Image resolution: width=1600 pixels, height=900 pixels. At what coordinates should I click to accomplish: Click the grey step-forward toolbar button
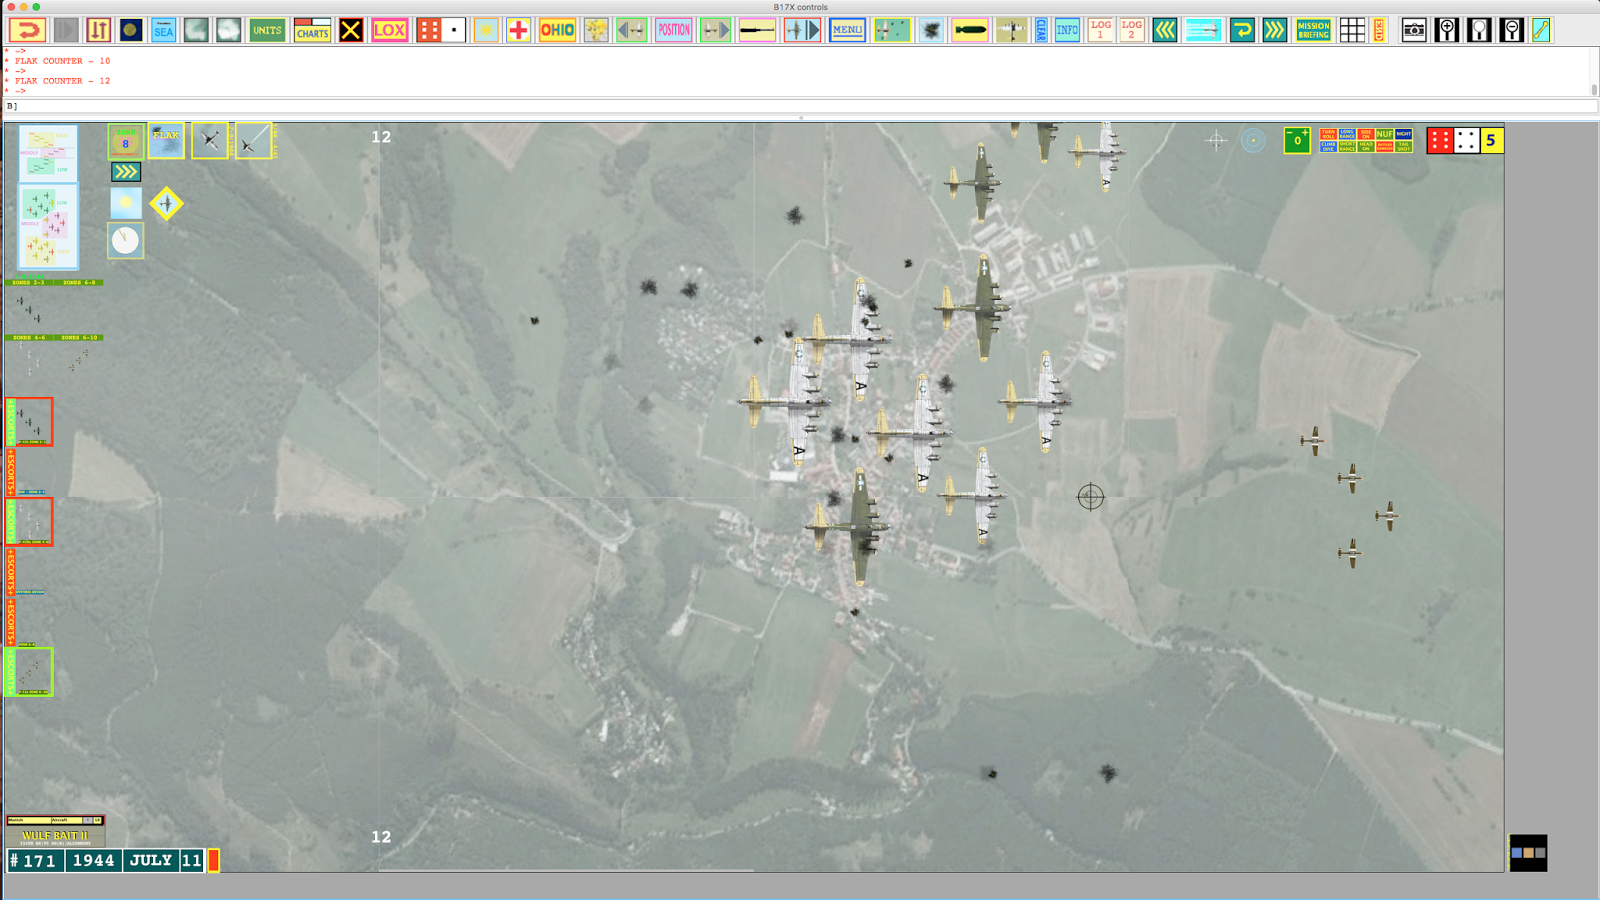pos(66,30)
